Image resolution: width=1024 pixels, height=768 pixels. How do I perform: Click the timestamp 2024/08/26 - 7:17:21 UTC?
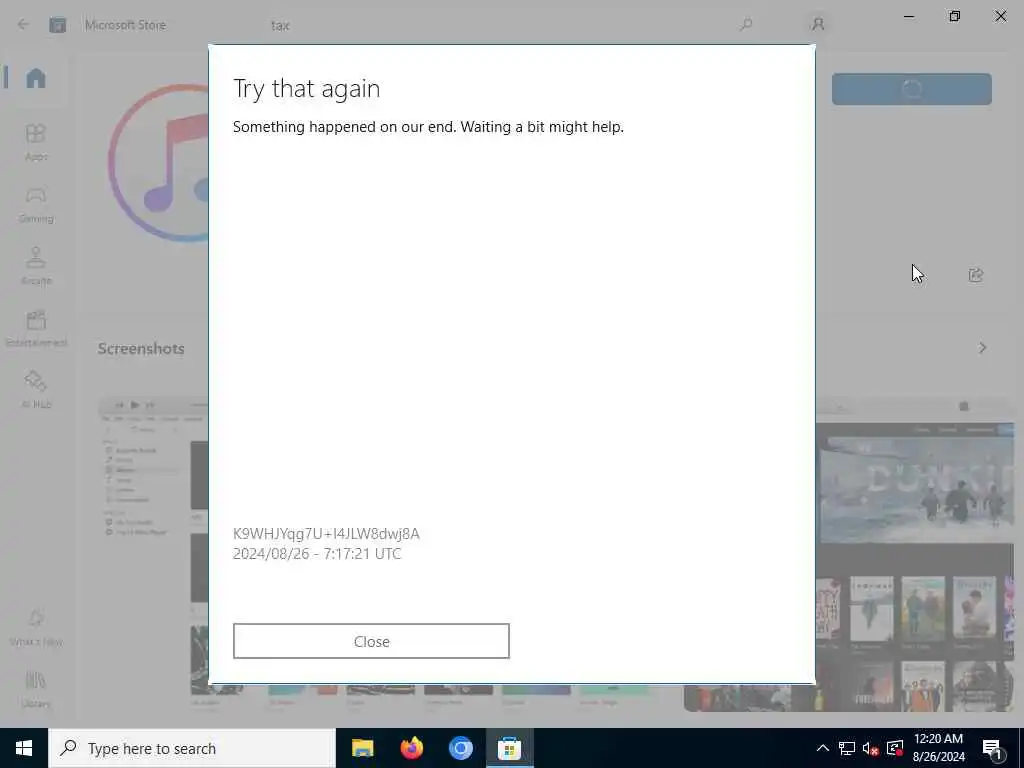(x=317, y=554)
